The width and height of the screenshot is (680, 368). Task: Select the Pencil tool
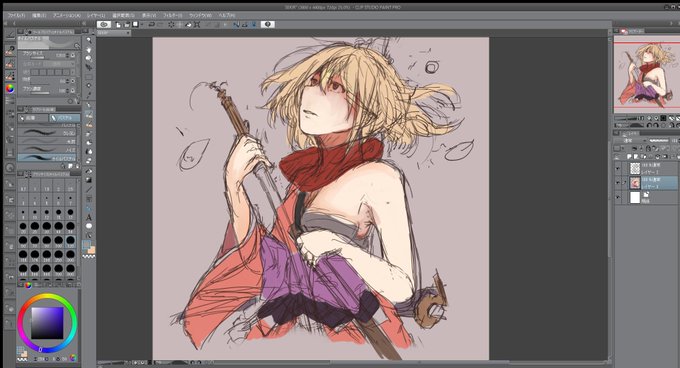[x=89, y=115]
